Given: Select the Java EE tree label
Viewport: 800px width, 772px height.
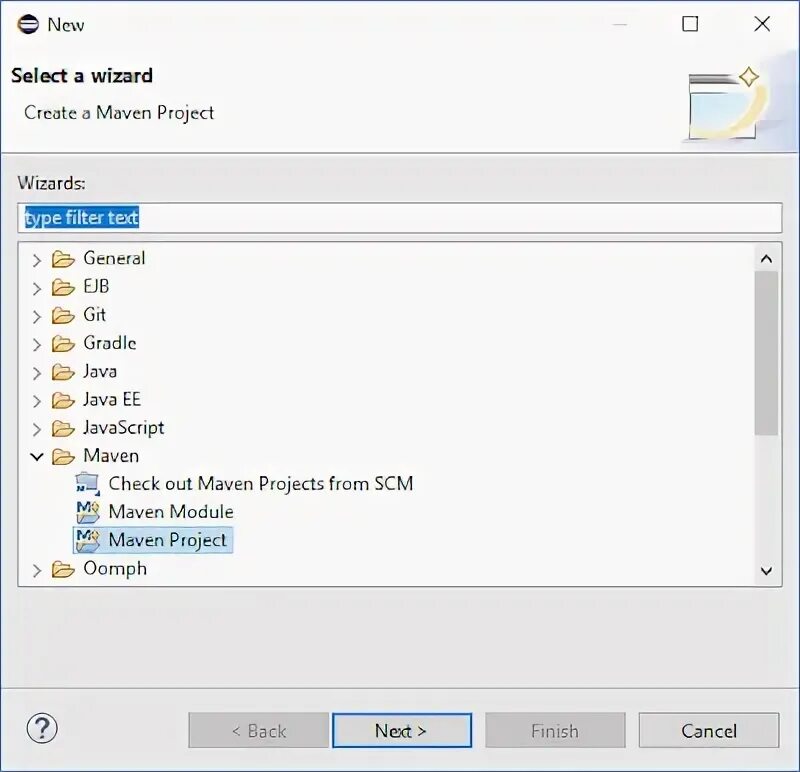Looking at the screenshot, I should click(112, 399).
